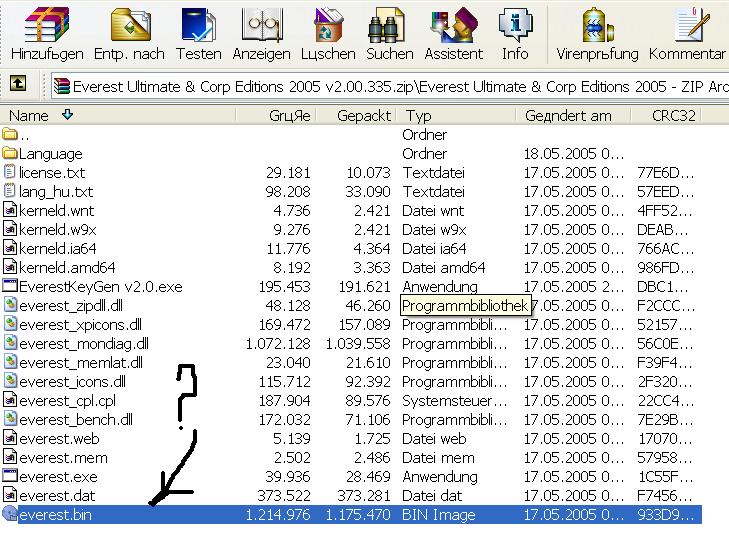
Task: Sort by CRC32 column header
Action: (x=666, y=115)
